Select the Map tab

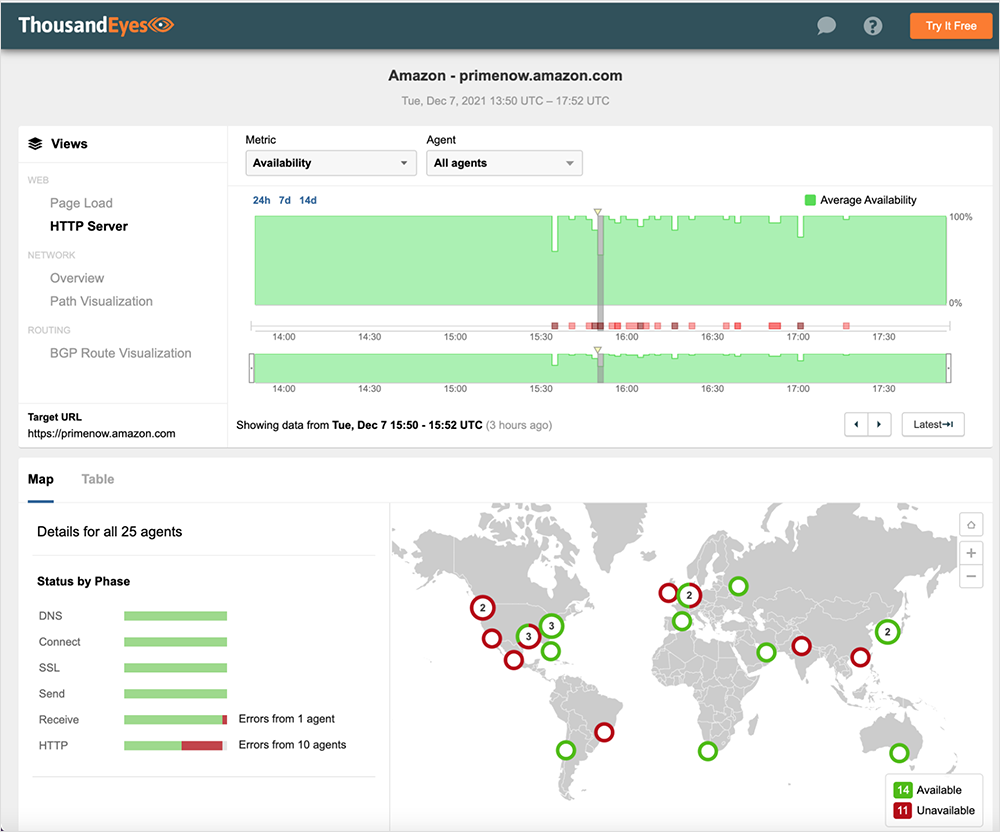point(41,479)
